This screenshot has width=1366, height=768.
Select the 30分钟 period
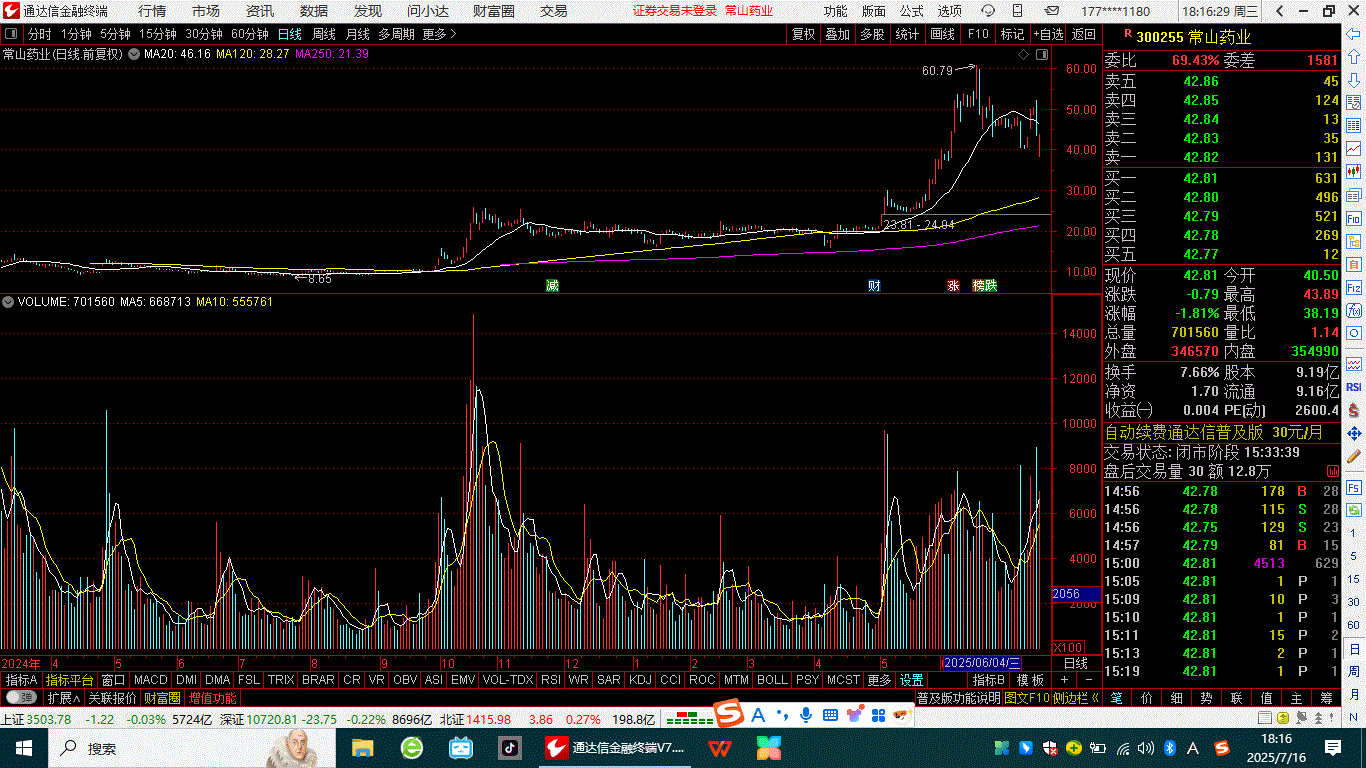pos(203,34)
